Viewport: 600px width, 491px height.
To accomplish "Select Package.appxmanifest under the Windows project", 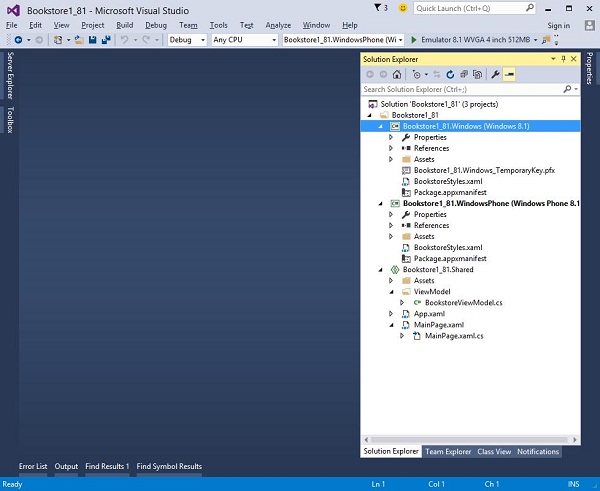I will click(x=450, y=192).
